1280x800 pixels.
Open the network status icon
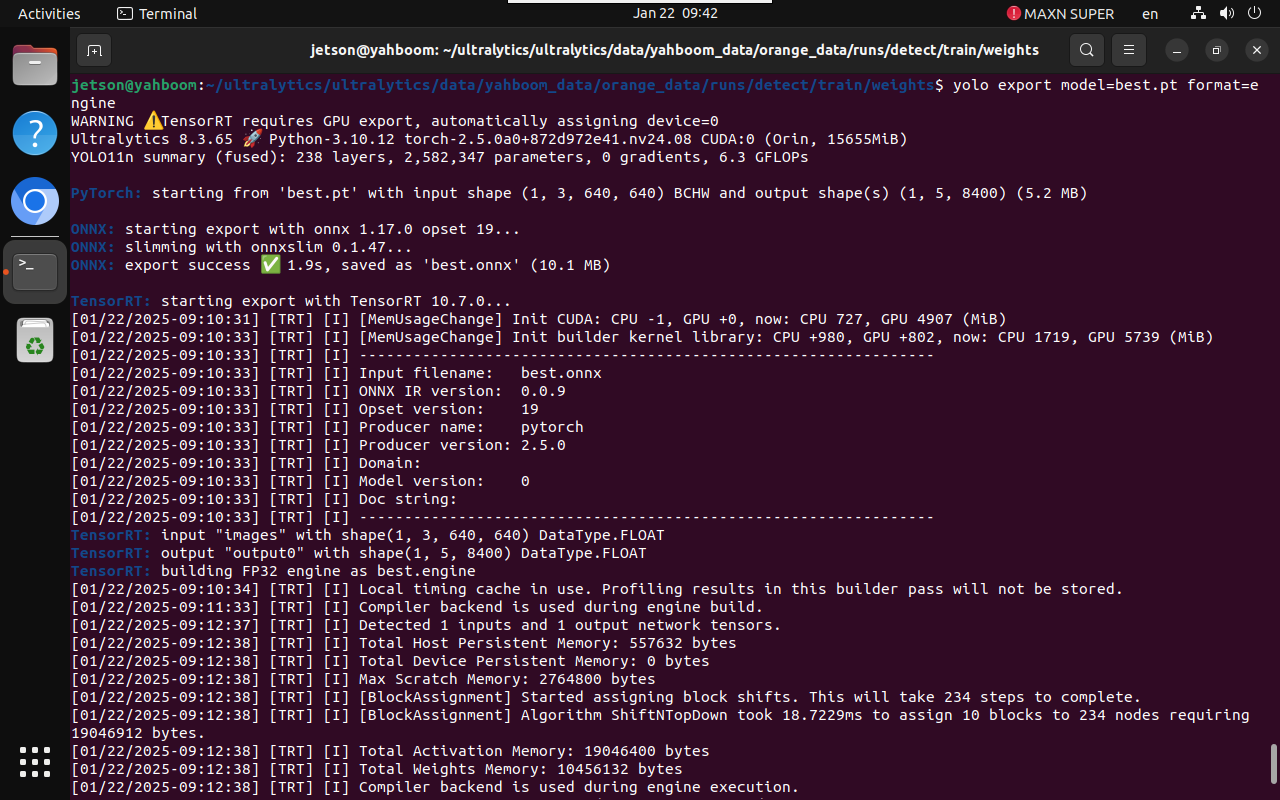point(1198,14)
